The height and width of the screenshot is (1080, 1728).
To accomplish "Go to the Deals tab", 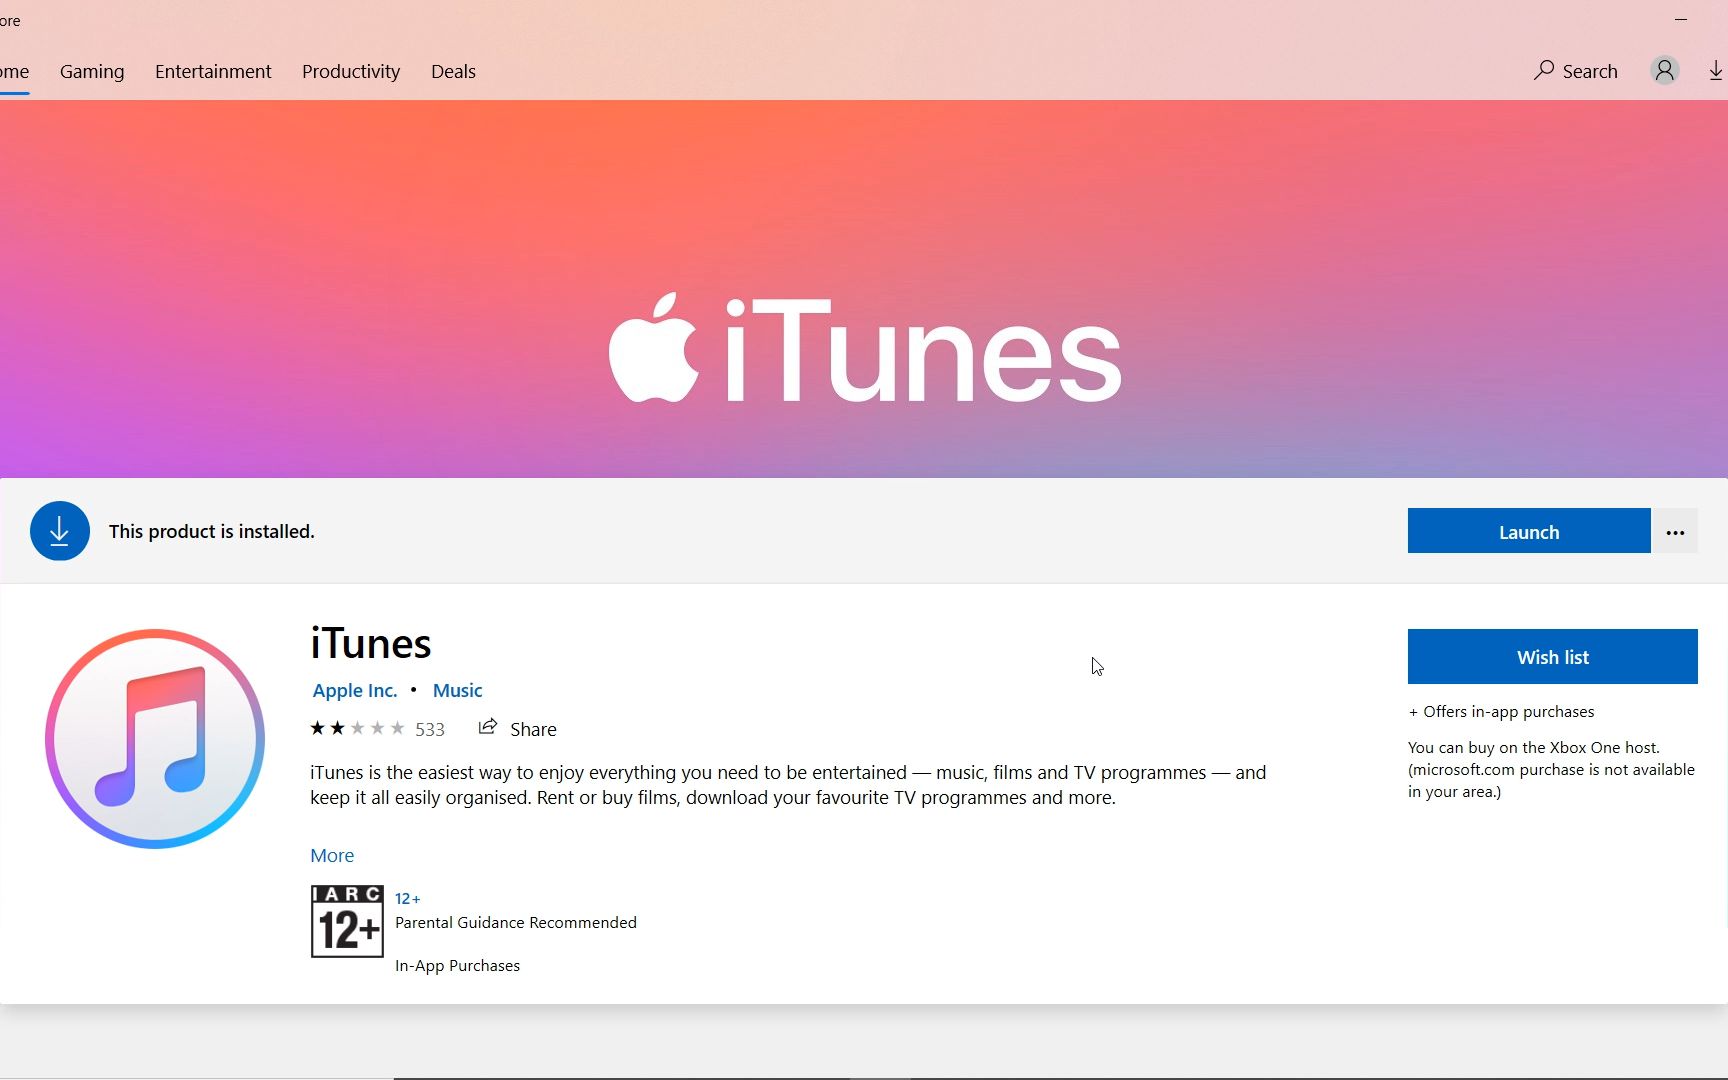I will [x=453, y=71].
